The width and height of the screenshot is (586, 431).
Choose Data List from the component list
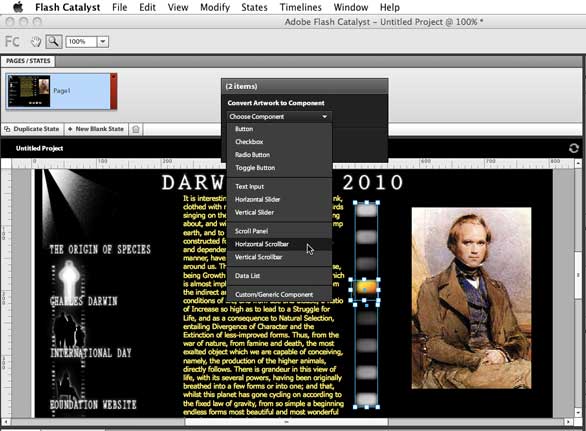tap(279, 276)
